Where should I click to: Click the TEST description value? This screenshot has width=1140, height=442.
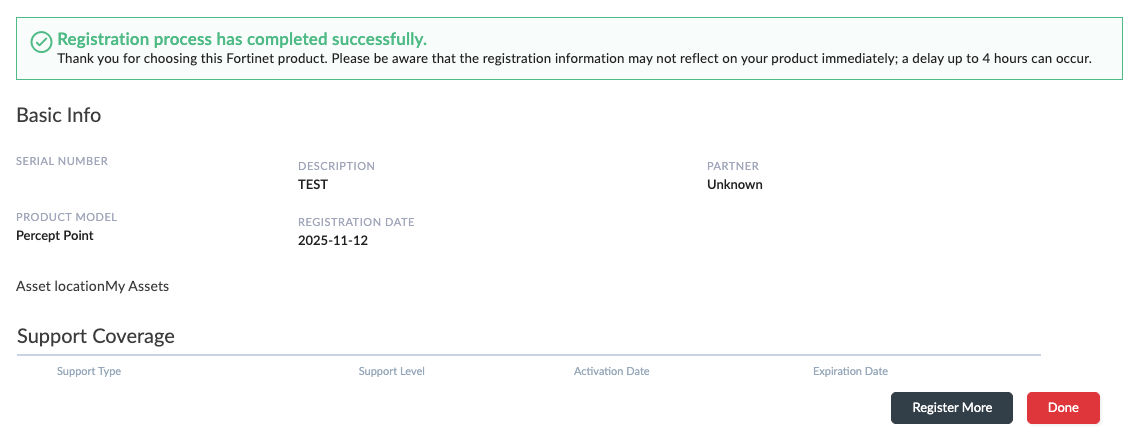click(x=313, y=185)
